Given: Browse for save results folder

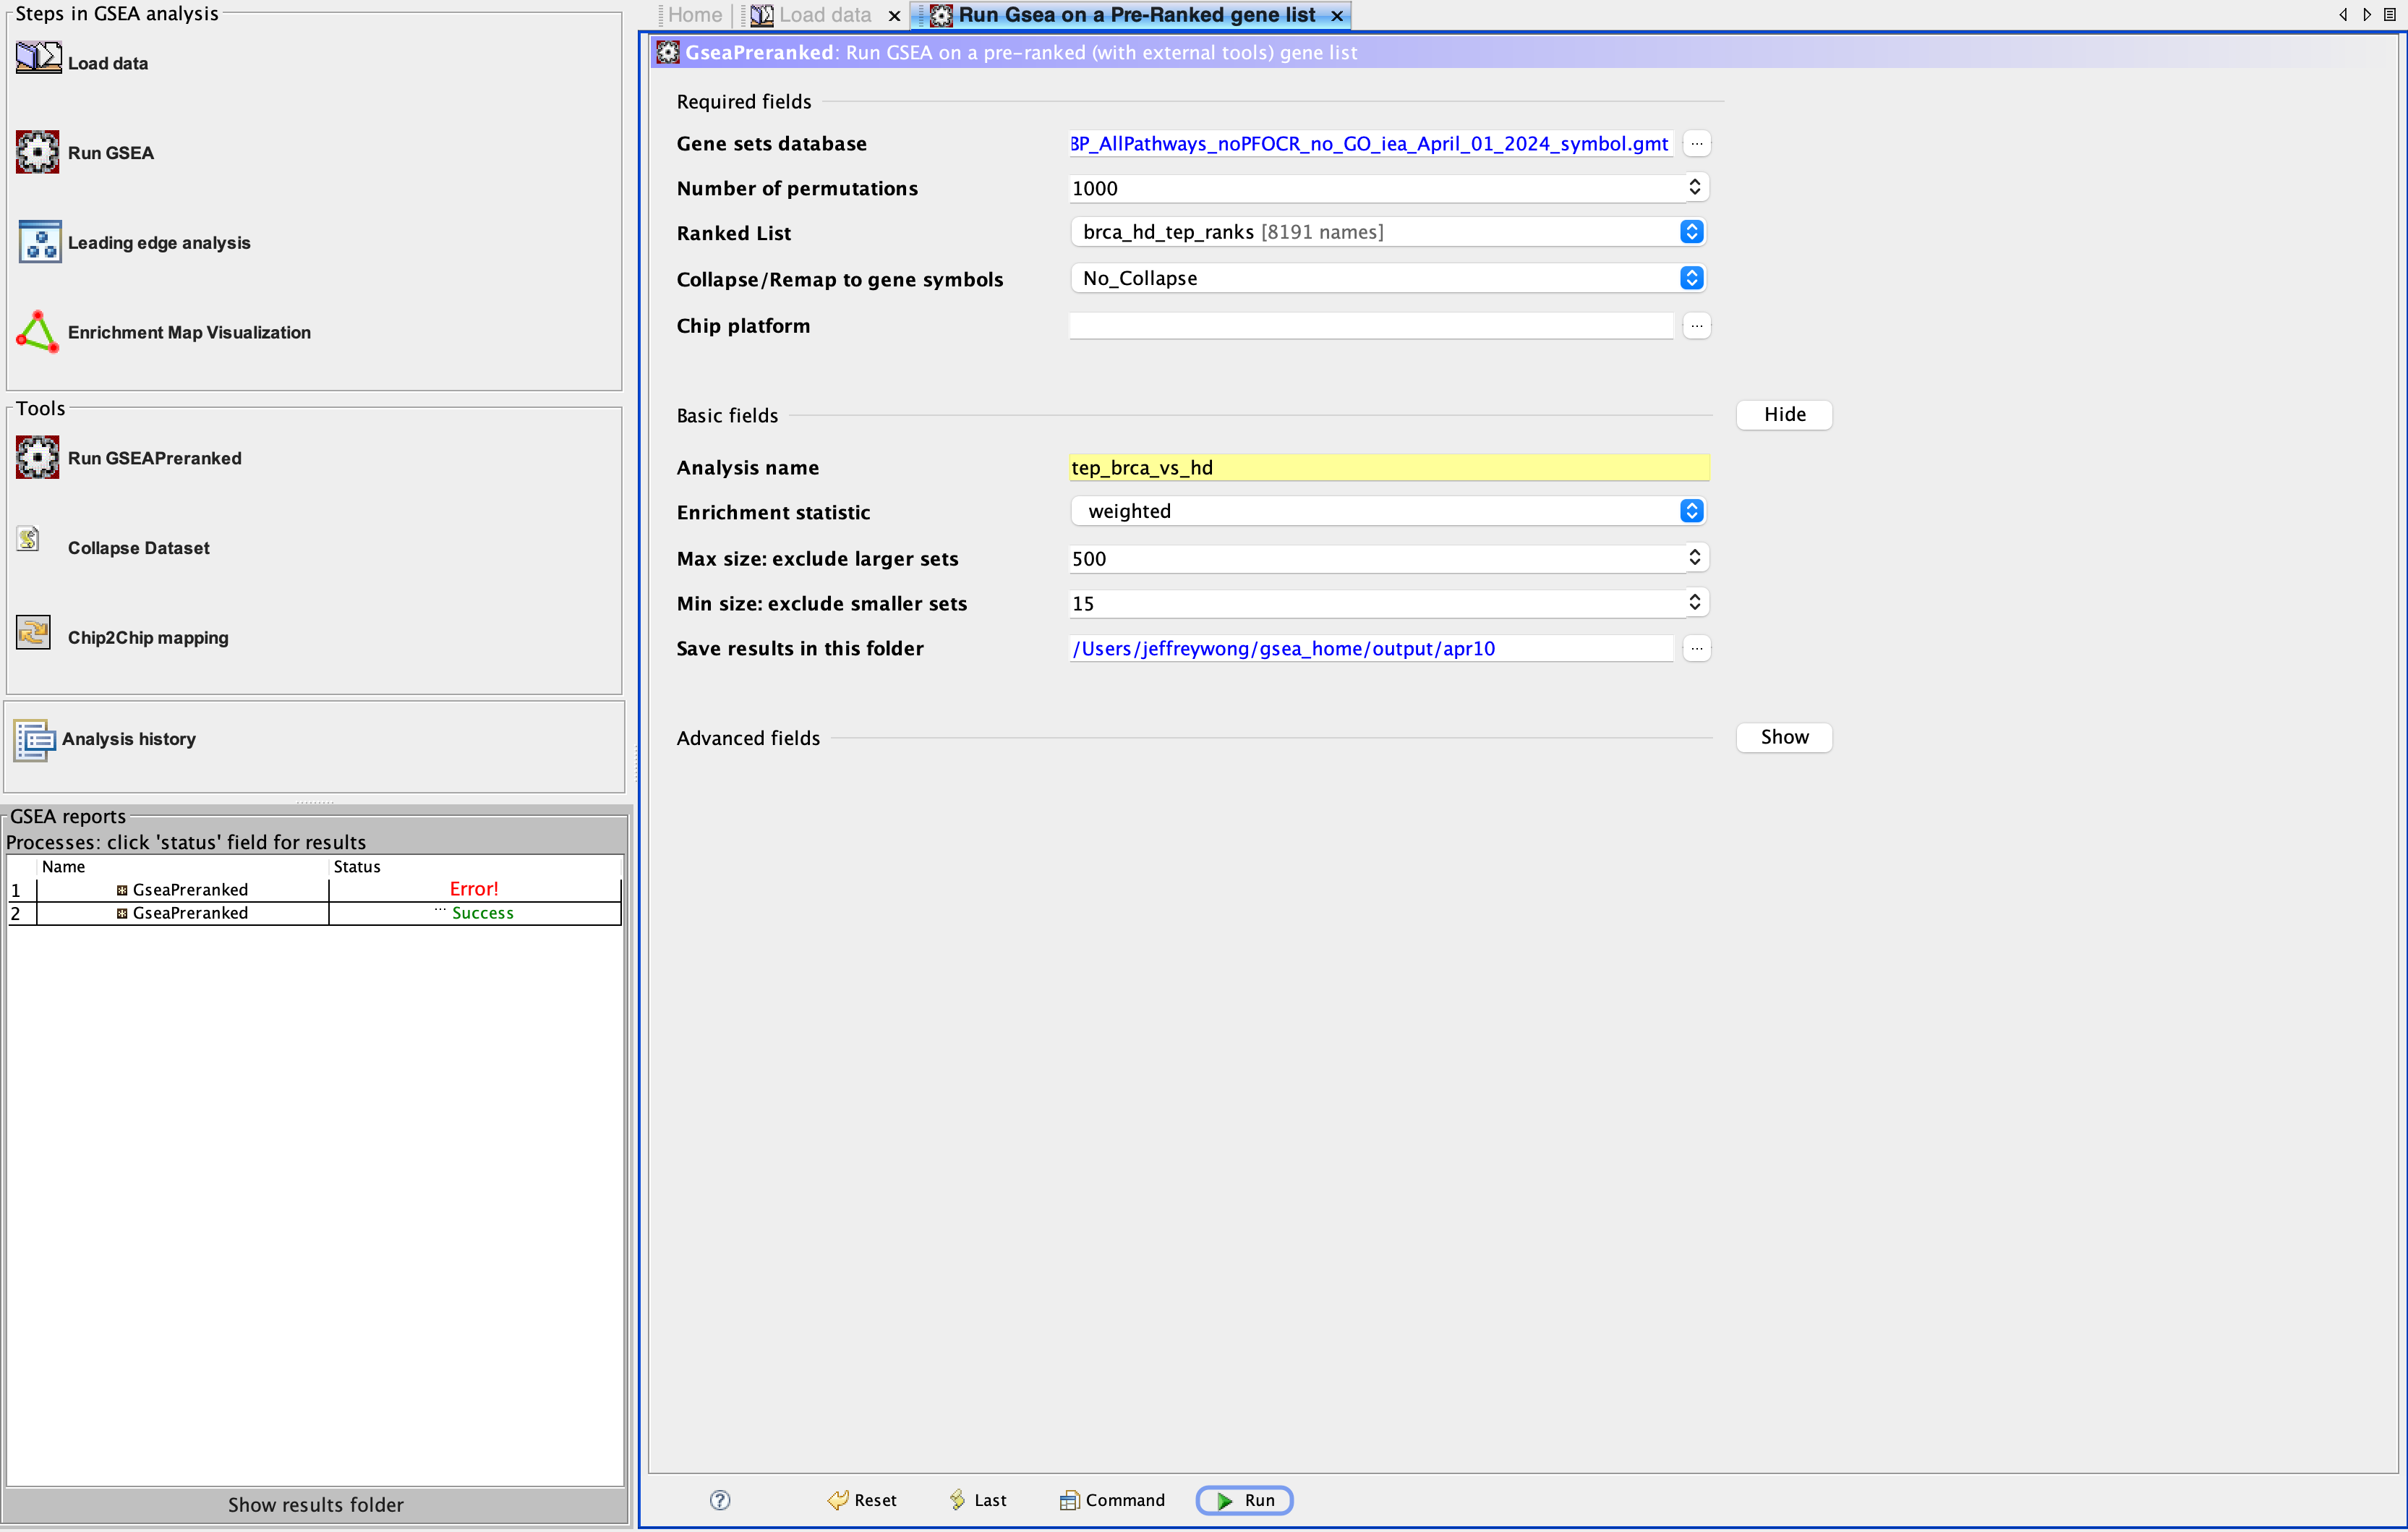Looking at the screenshot, I should point(1697,648).
